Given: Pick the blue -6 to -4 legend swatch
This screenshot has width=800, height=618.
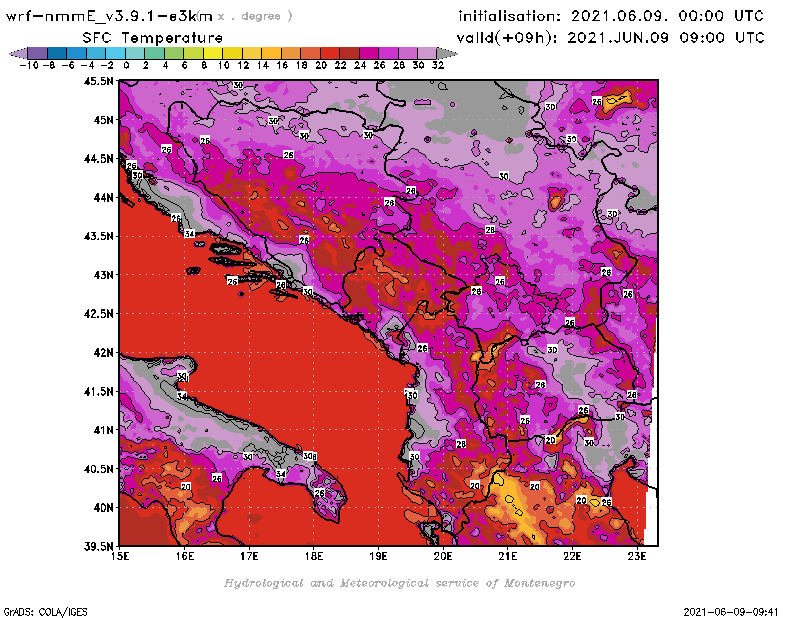Looking at the screenshot, I should click(x=77, y=53).
